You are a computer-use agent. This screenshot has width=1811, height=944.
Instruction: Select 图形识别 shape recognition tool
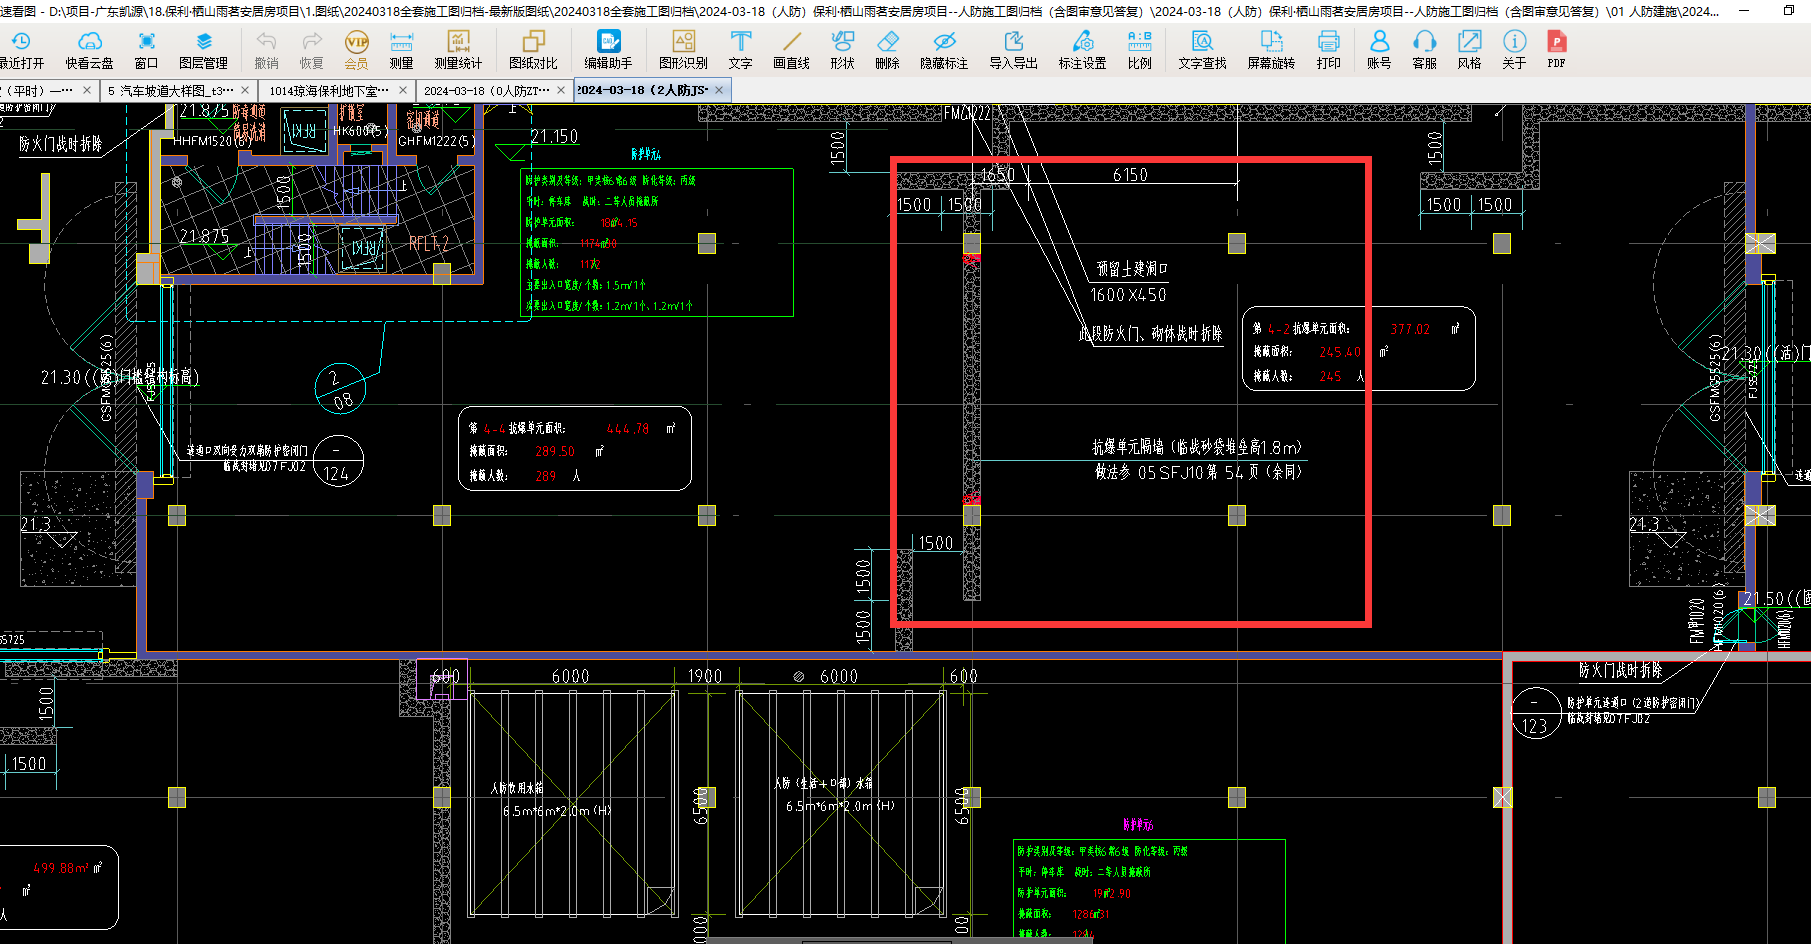[x=683, y=50]
